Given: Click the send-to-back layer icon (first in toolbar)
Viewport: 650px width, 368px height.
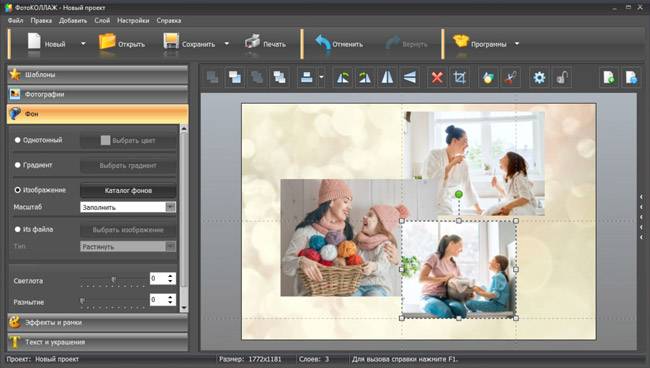Looking at the screenshot, I should tap(213, 77).
